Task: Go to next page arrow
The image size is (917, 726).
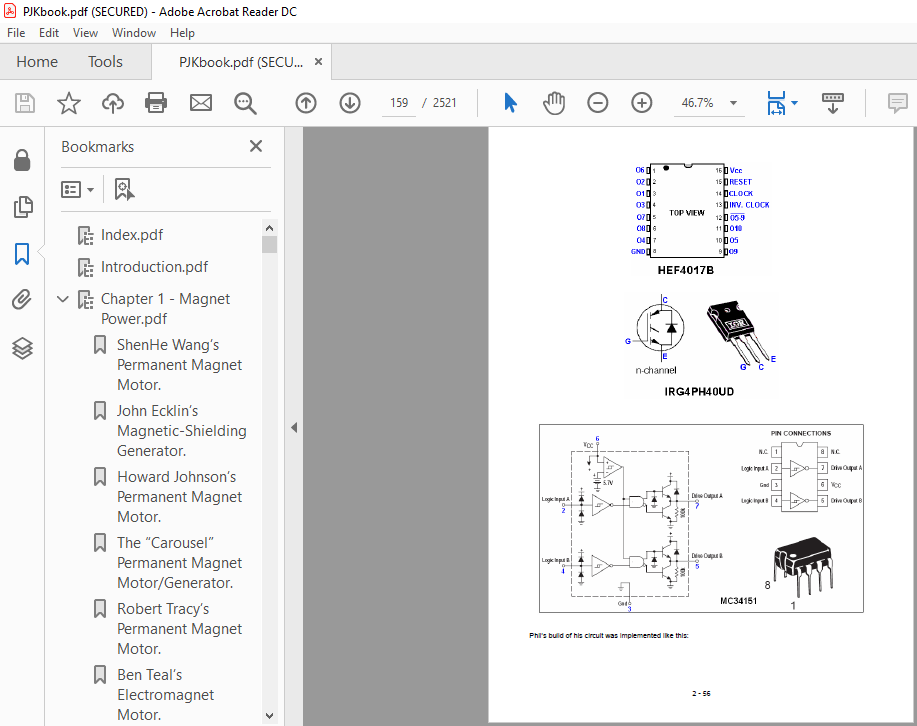Action: 350,104
